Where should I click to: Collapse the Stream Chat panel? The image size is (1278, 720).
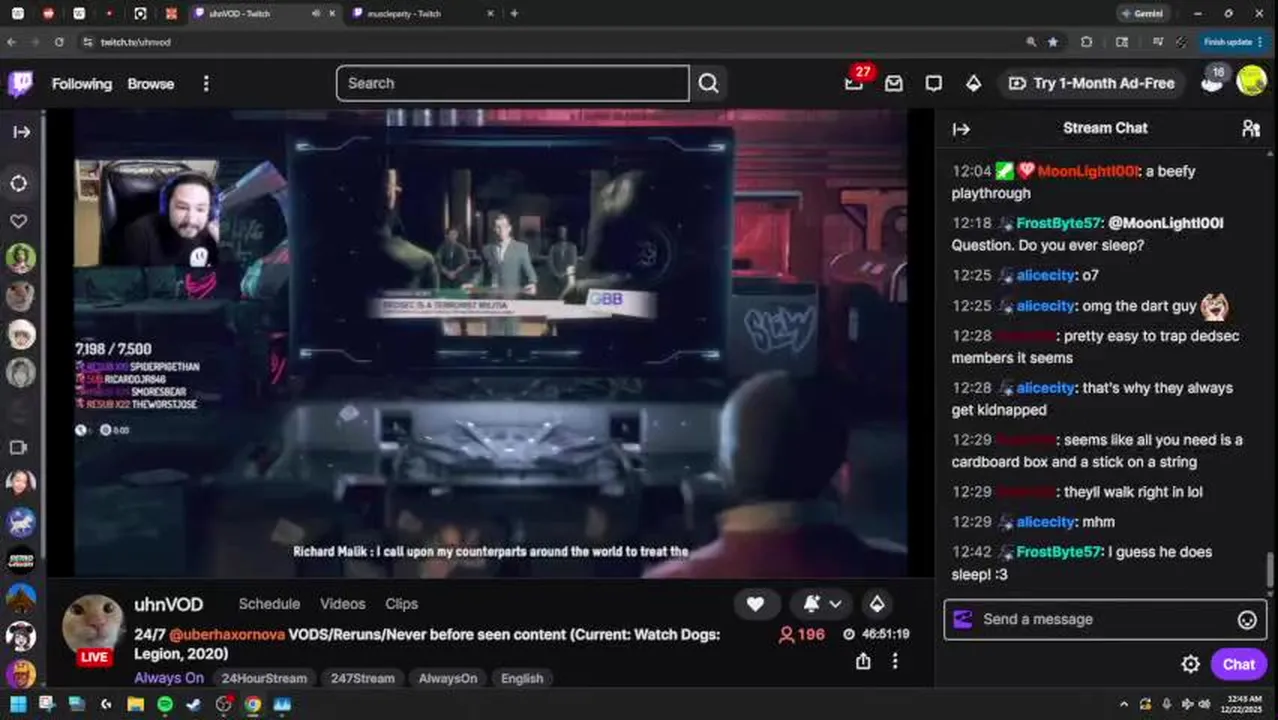point(961,129)
